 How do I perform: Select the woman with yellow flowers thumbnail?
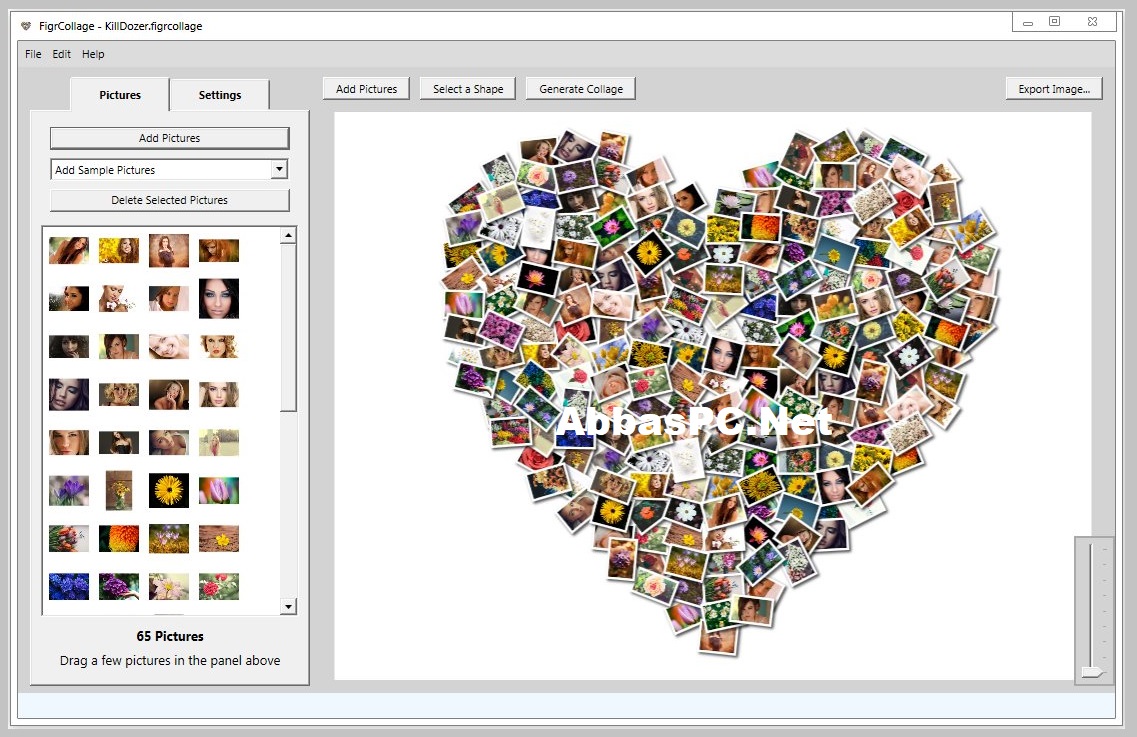(x=119, y=250)
